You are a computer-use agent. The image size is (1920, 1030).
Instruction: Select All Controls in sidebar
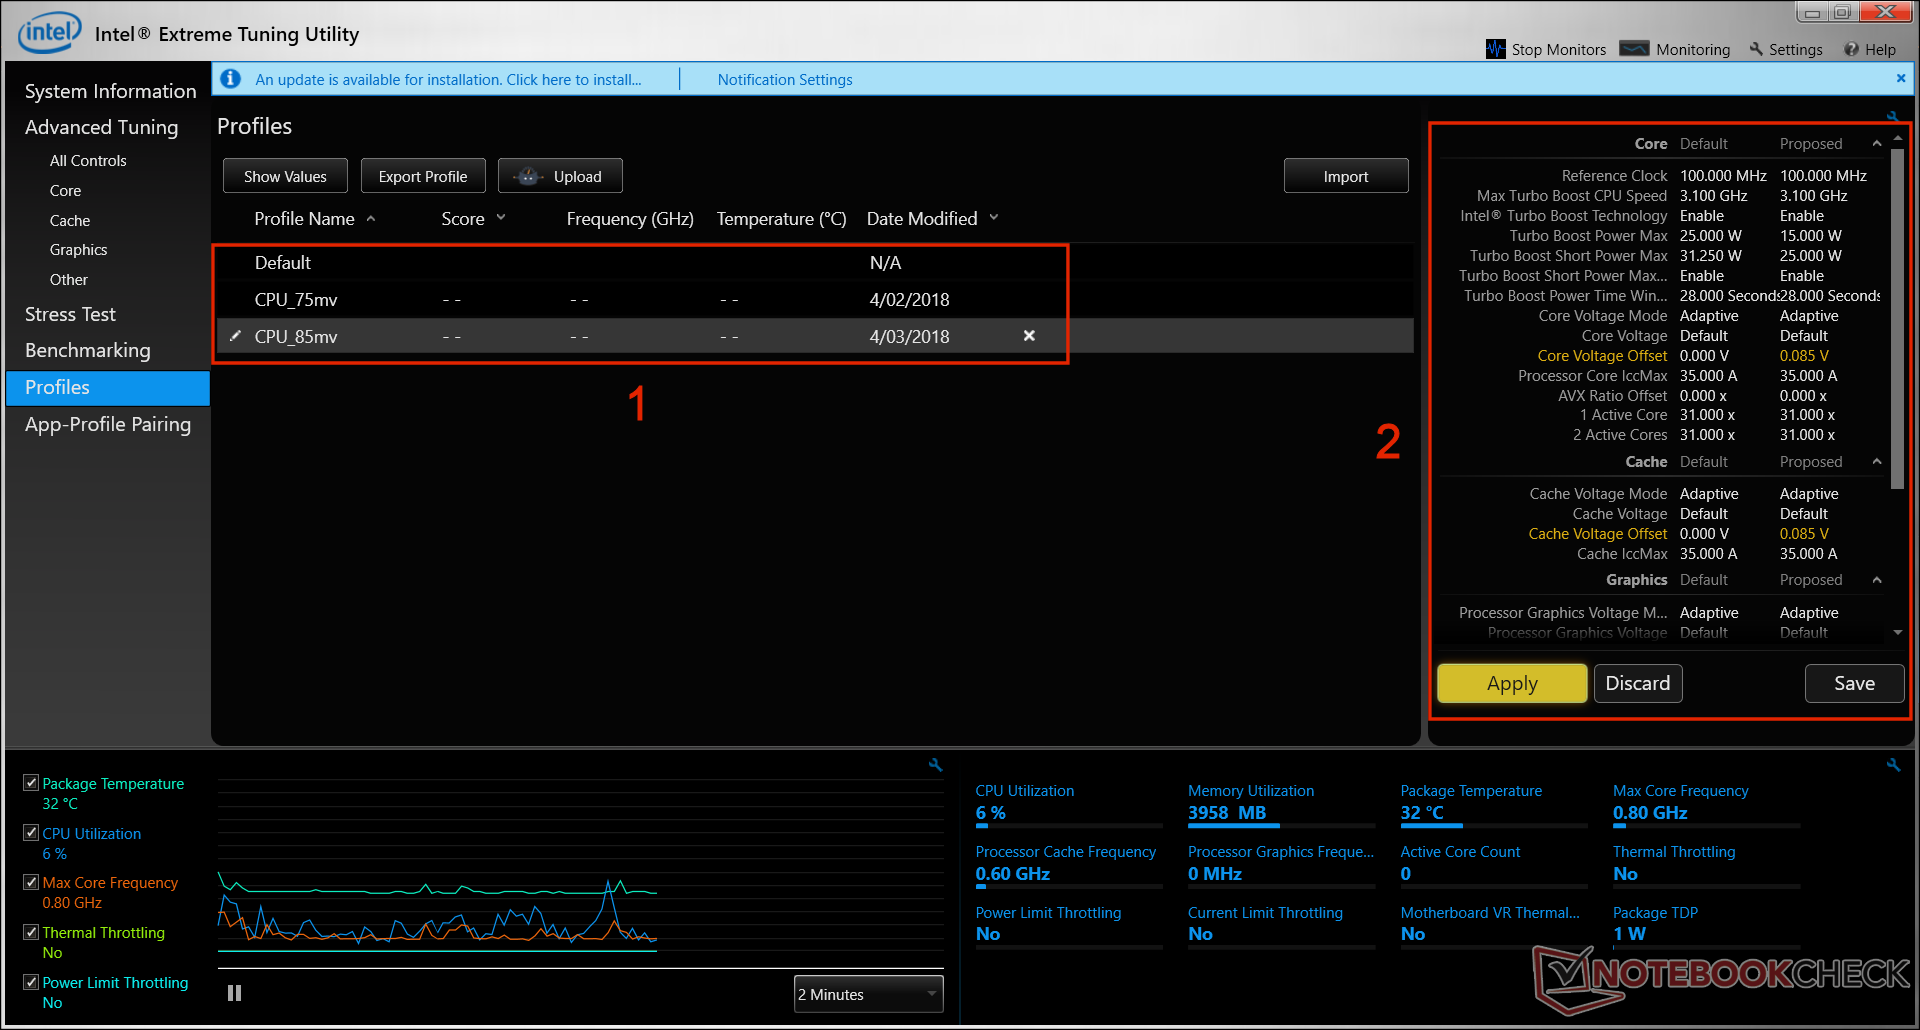point(88,161)
